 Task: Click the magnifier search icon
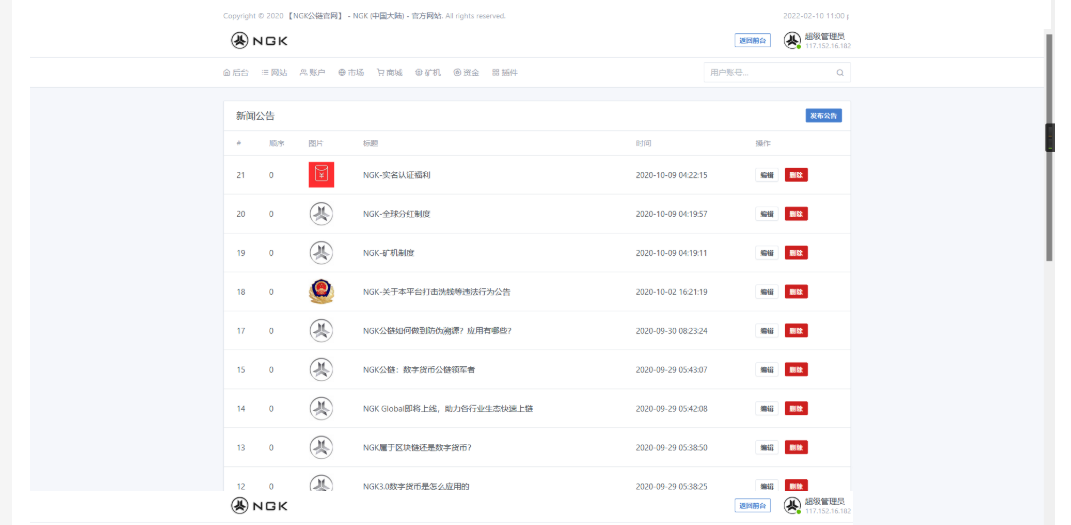tap(840, 72)
